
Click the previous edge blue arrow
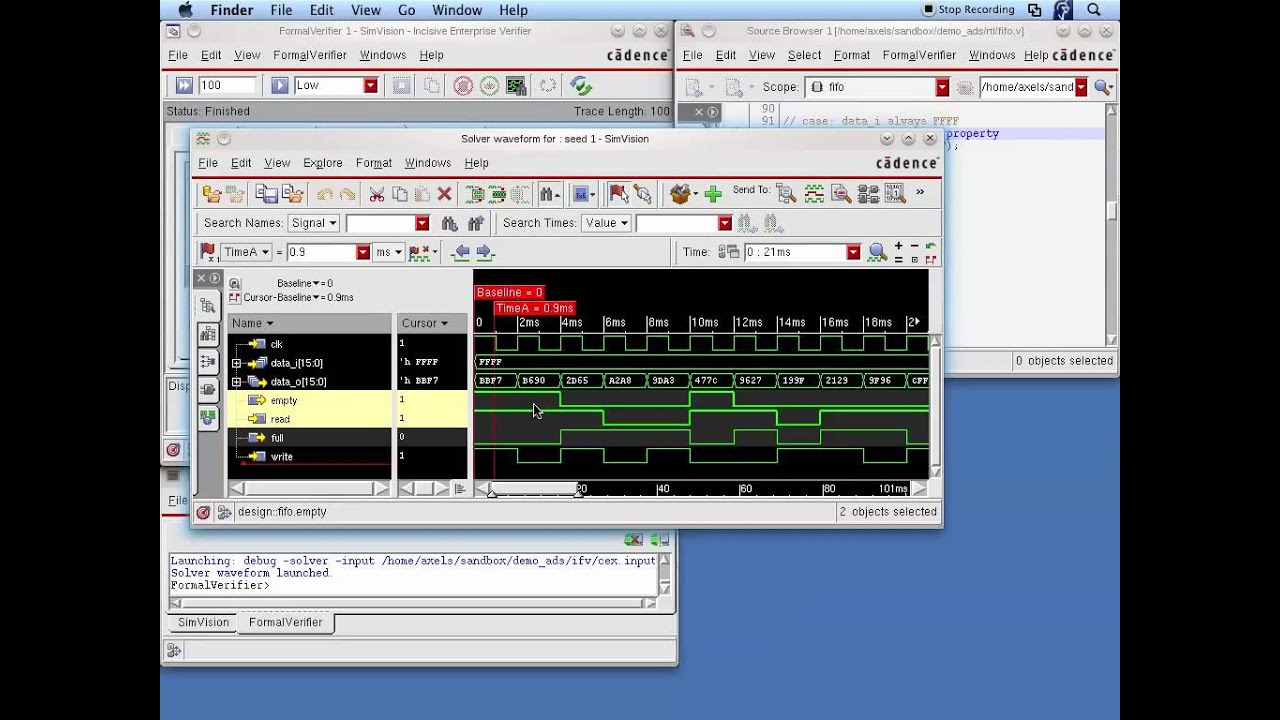coord(461,252)
